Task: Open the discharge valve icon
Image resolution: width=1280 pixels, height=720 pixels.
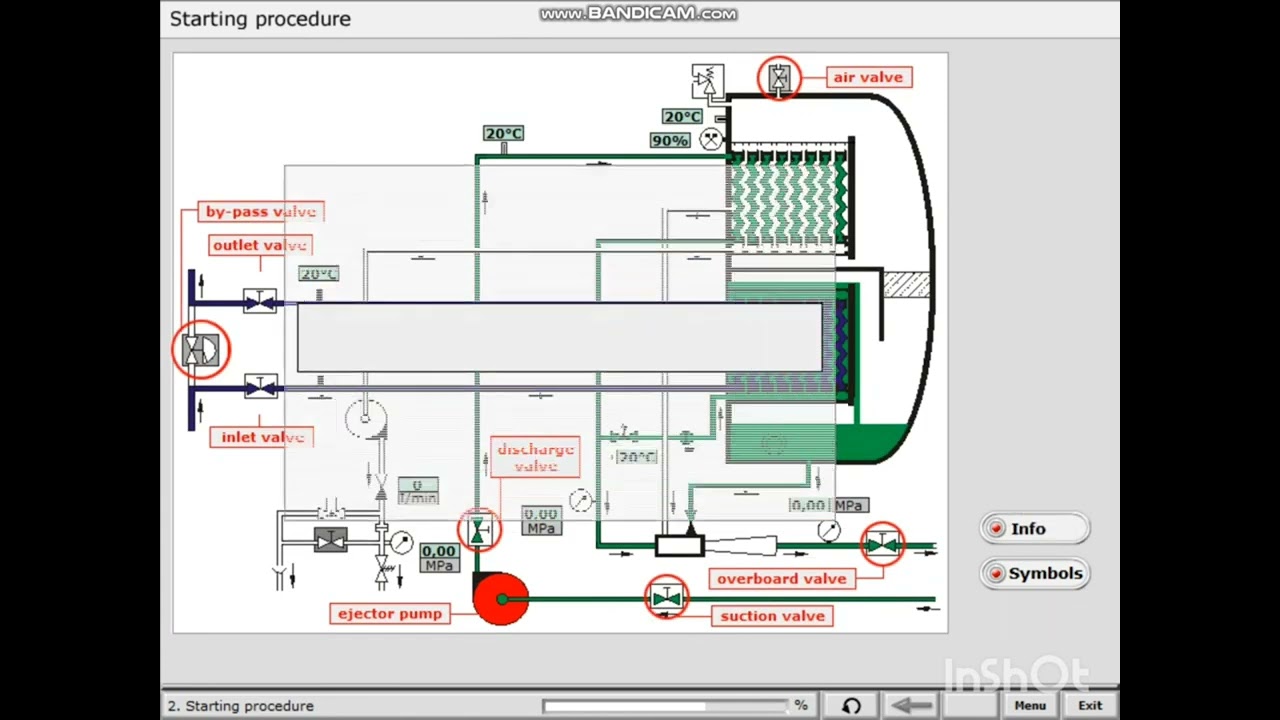Action: click(x=479, y=531)
